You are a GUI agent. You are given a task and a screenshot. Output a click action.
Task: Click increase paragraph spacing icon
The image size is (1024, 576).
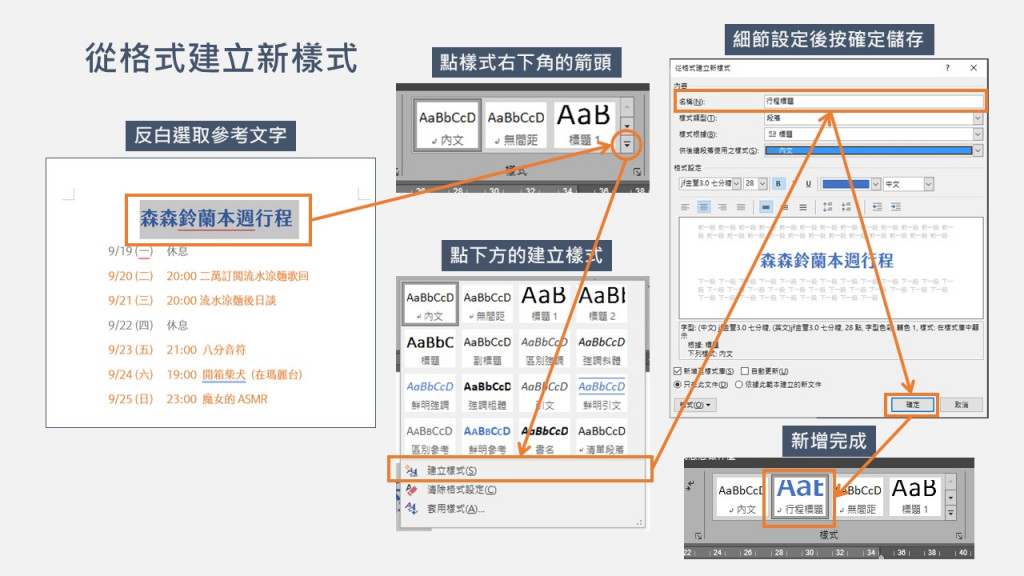tap(827, 207)
